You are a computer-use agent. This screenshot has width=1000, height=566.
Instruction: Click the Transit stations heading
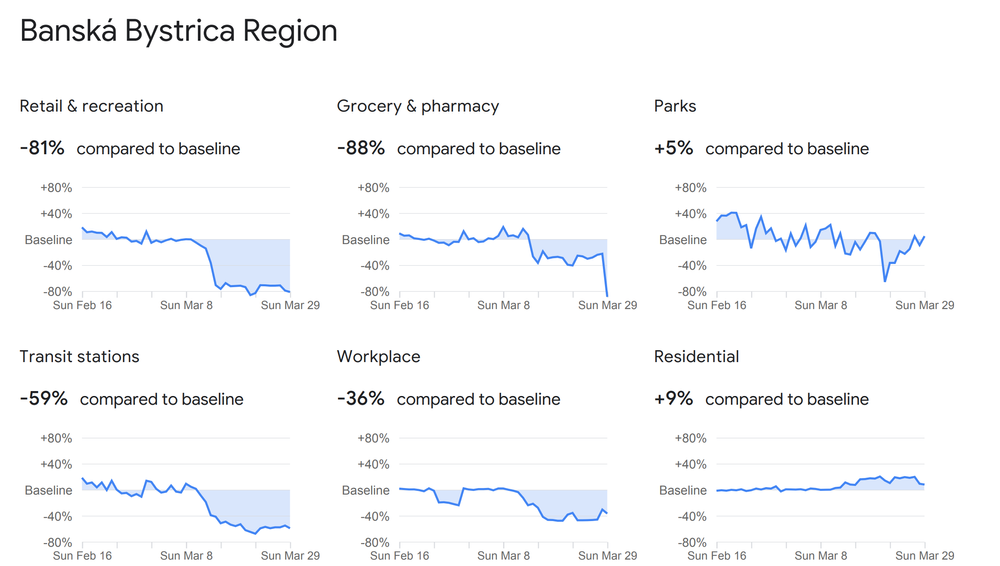(x=79, y=356)
